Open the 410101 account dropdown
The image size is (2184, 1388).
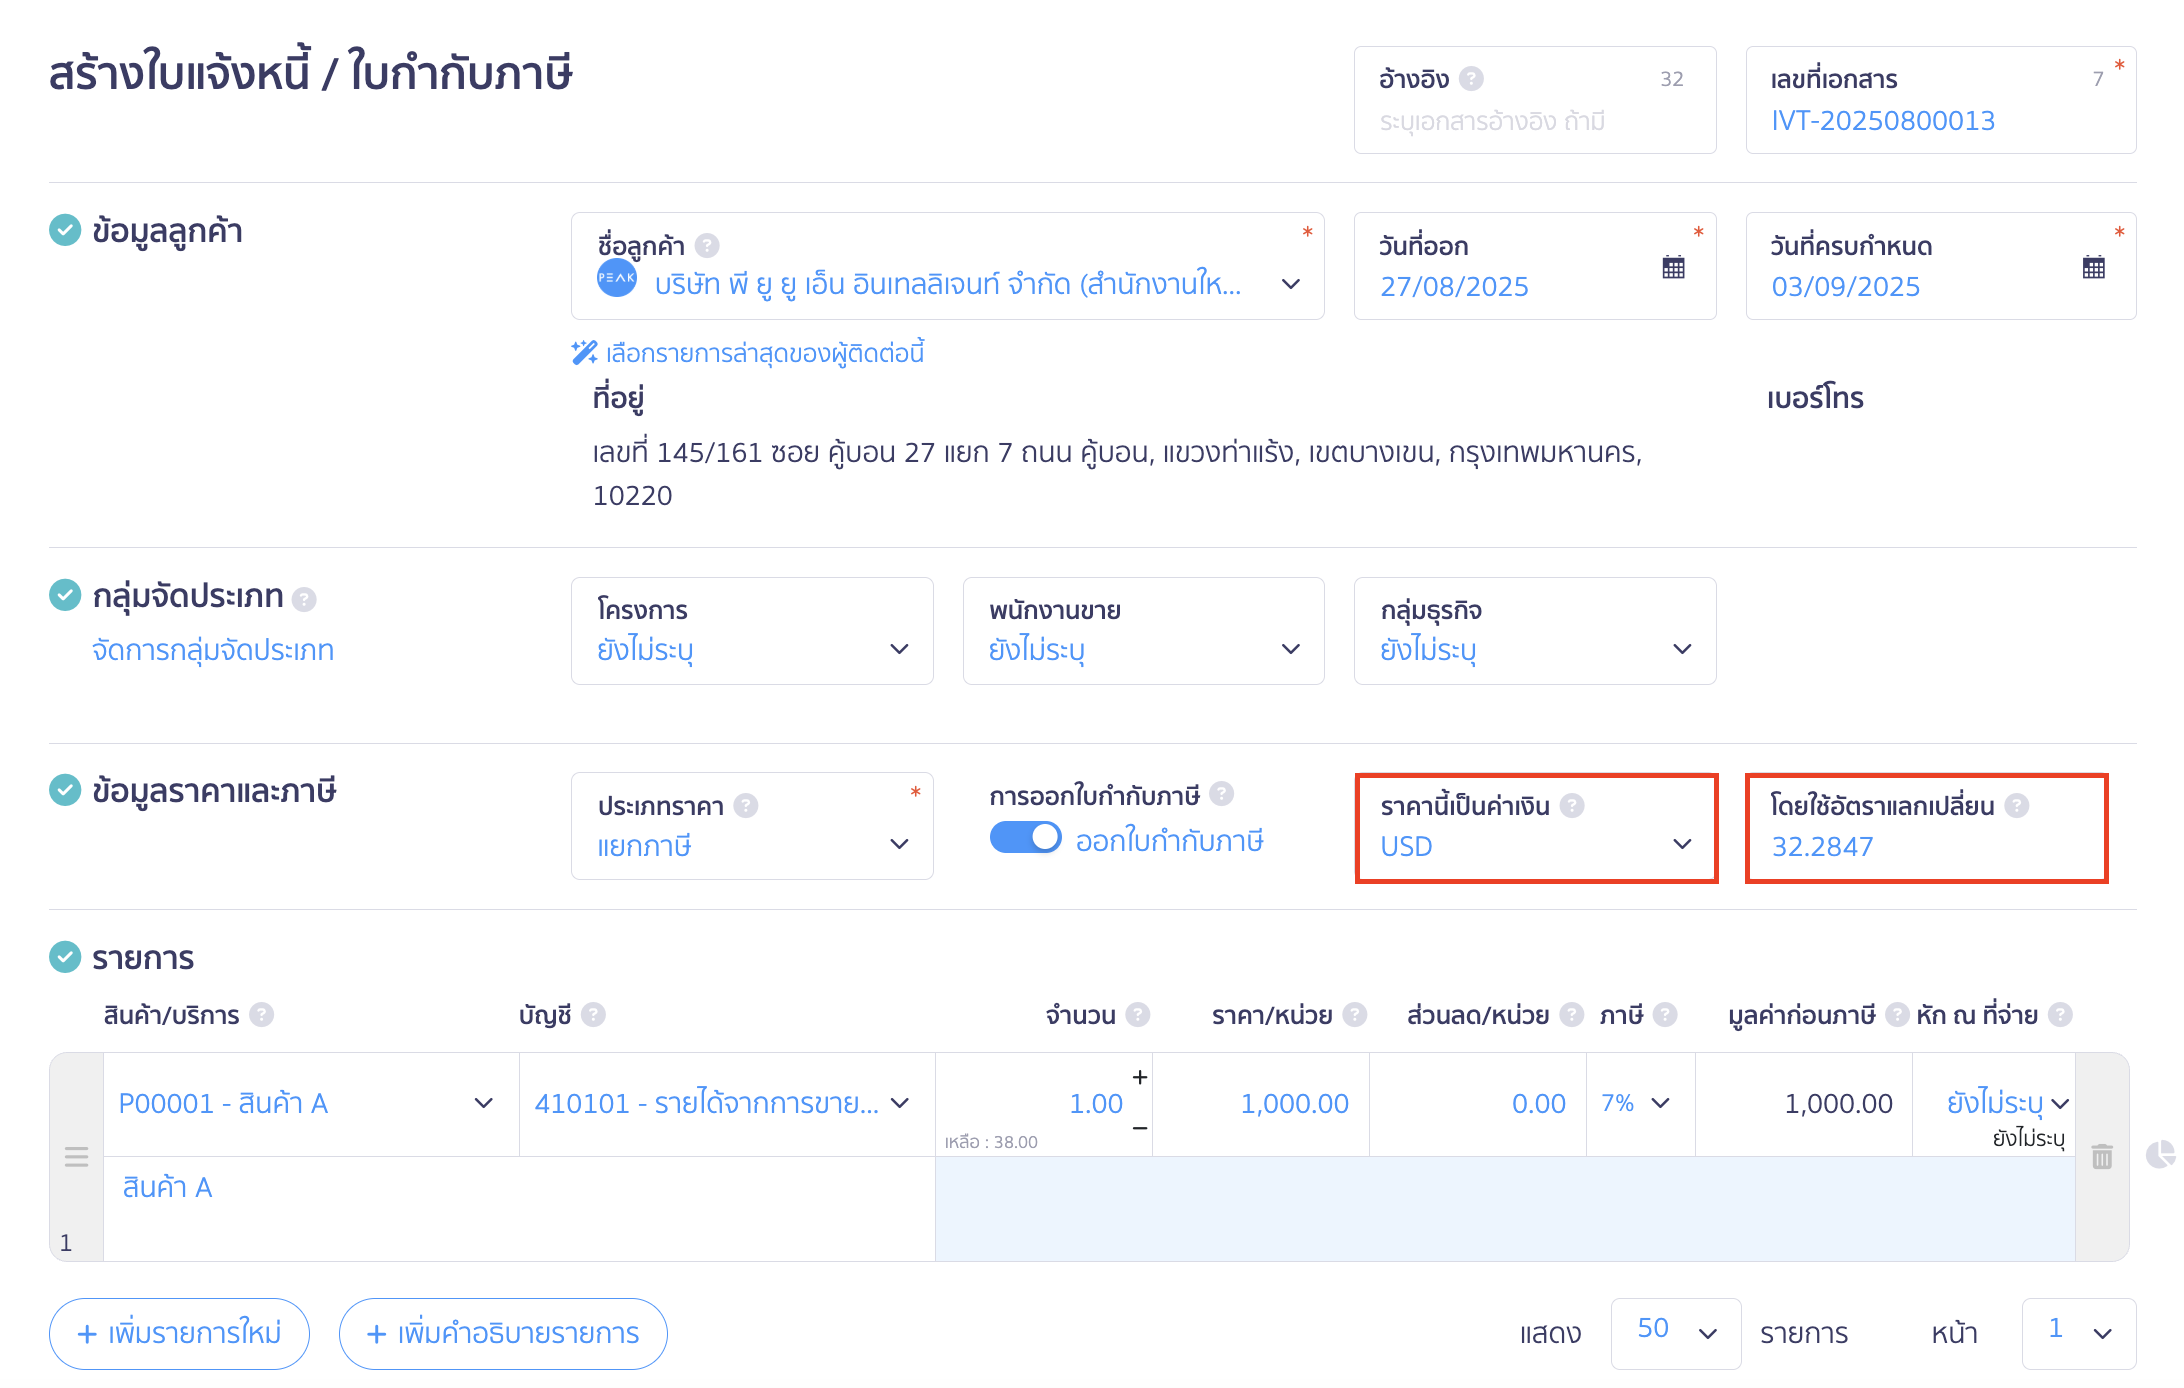[727, 1104]
